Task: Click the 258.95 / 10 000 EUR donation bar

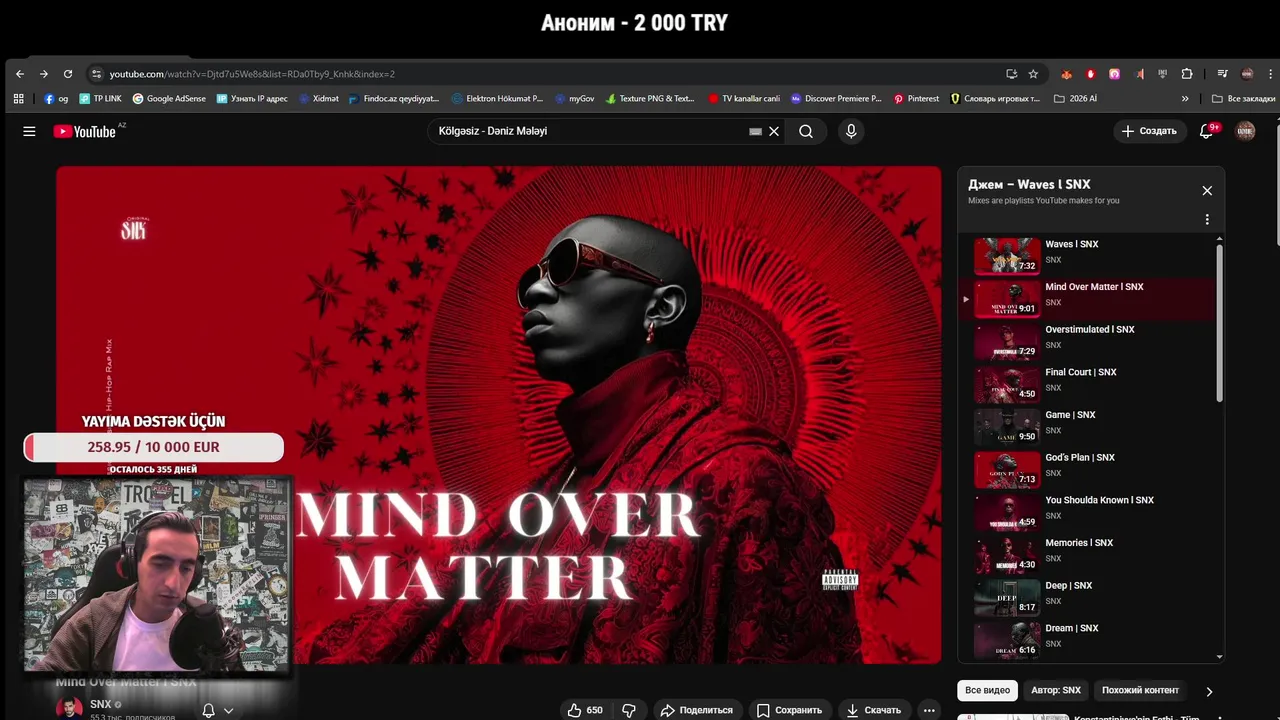Action: pos(153,447)
